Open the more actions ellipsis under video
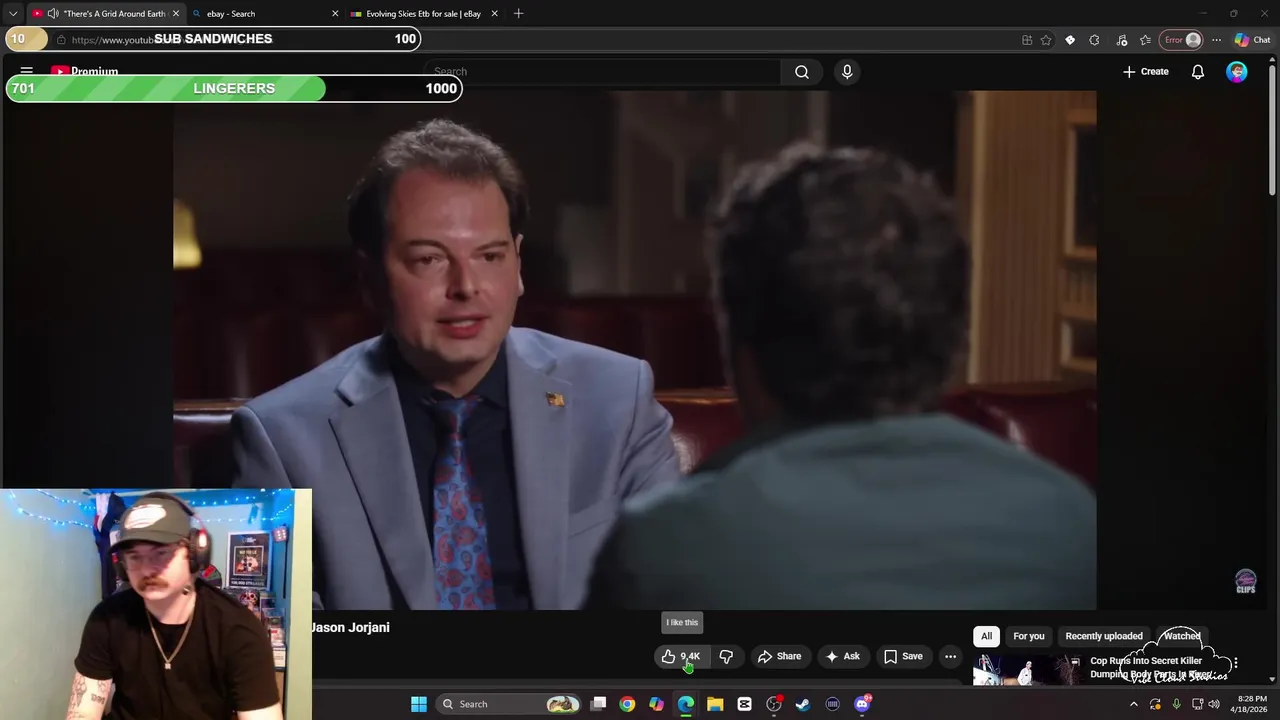The height and width of the screenshot is (720, 1280). (951, 656)
